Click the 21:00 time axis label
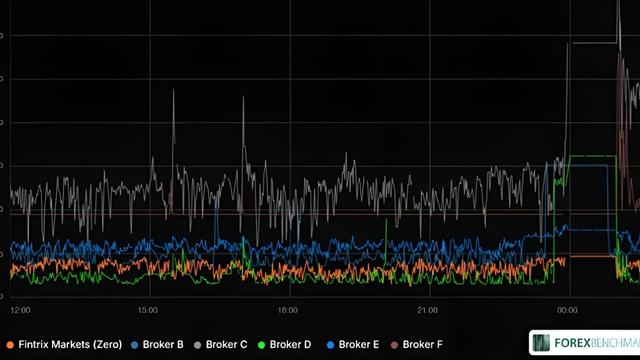The width and height of the screenshot is (640, 360). point(427,310)
